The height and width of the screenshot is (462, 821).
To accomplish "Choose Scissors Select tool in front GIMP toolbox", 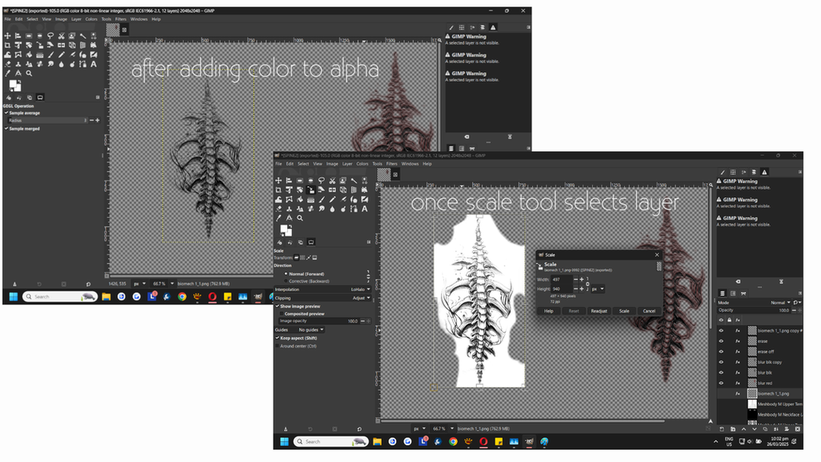I will point(332,180).
